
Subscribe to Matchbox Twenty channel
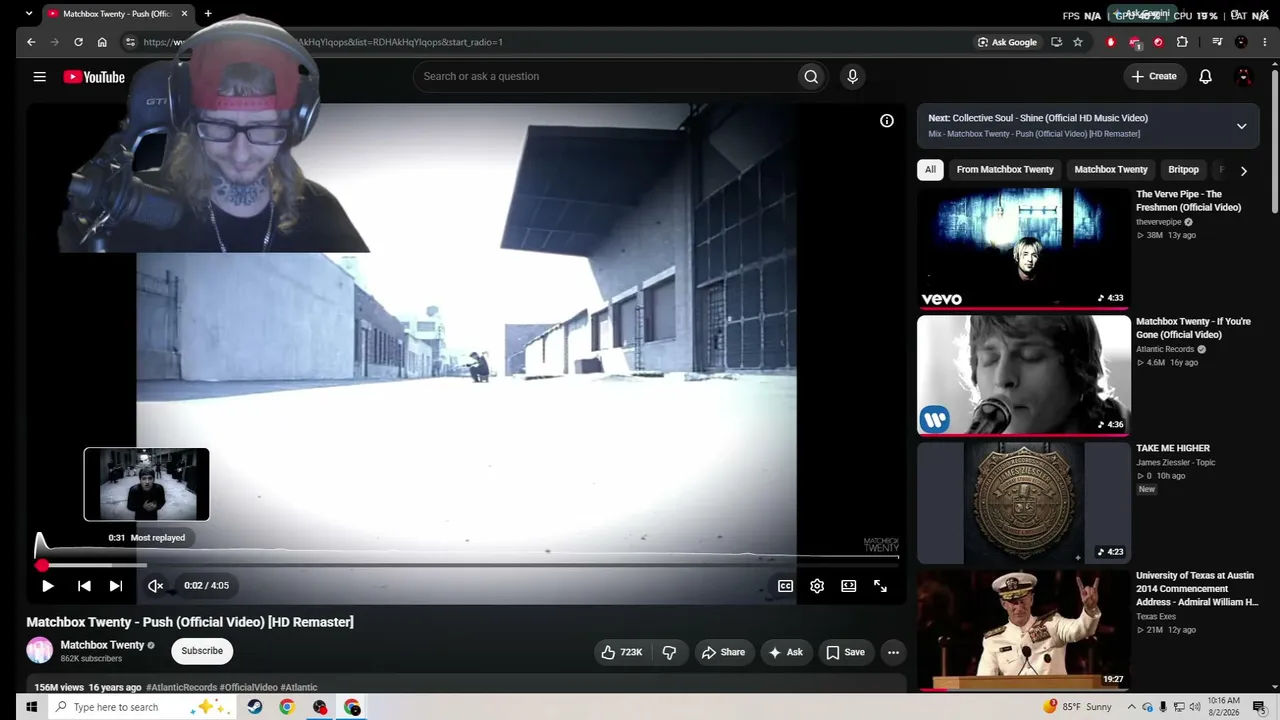[x=202, y=651]
